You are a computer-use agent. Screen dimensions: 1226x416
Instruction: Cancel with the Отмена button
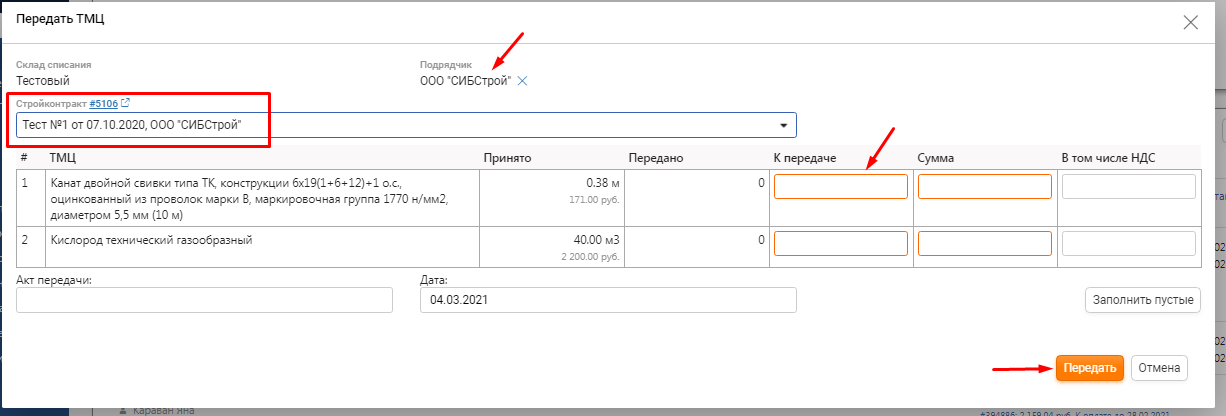[x=1159, y=368]
